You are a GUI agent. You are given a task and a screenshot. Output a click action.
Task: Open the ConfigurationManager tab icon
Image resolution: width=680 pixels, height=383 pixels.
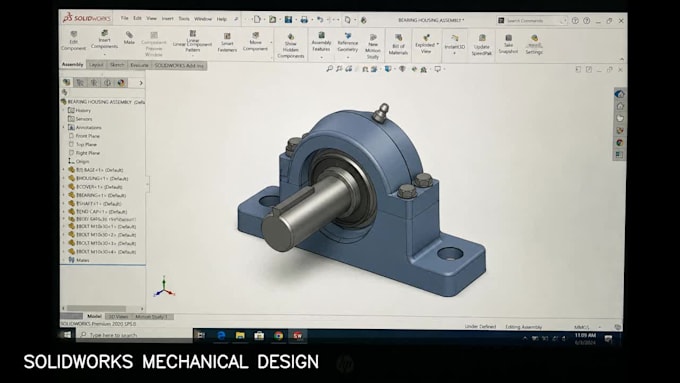pyautogui.click(x=94, y=82)
